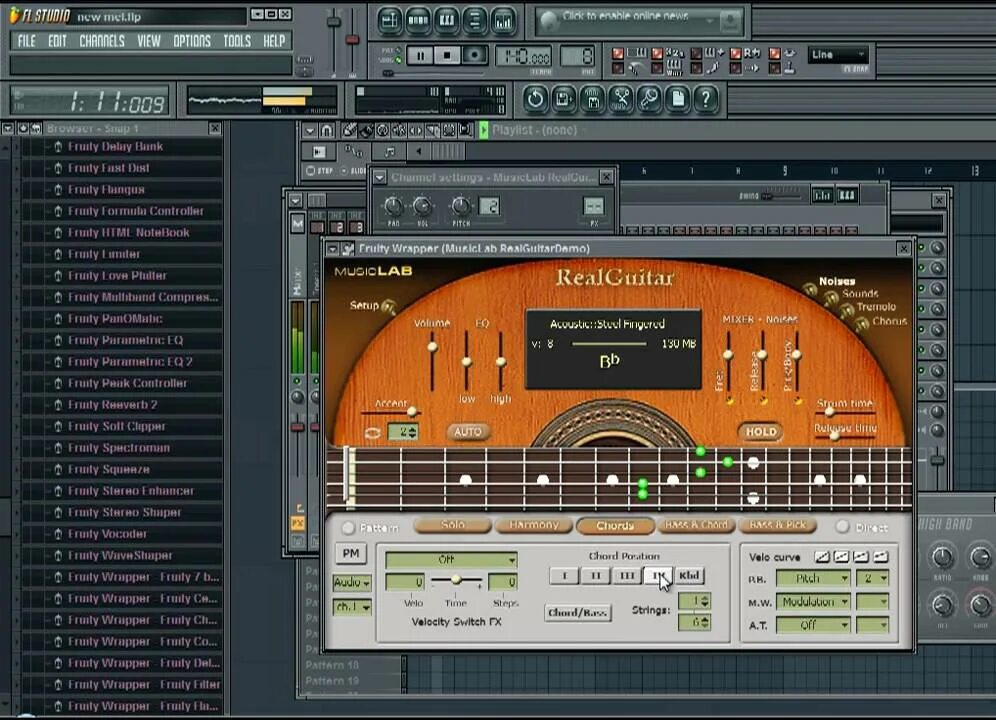Click the PM button in RealGuitar
Image resolution: width=996 pixels, height=720 pixels.
coord(351,554)
